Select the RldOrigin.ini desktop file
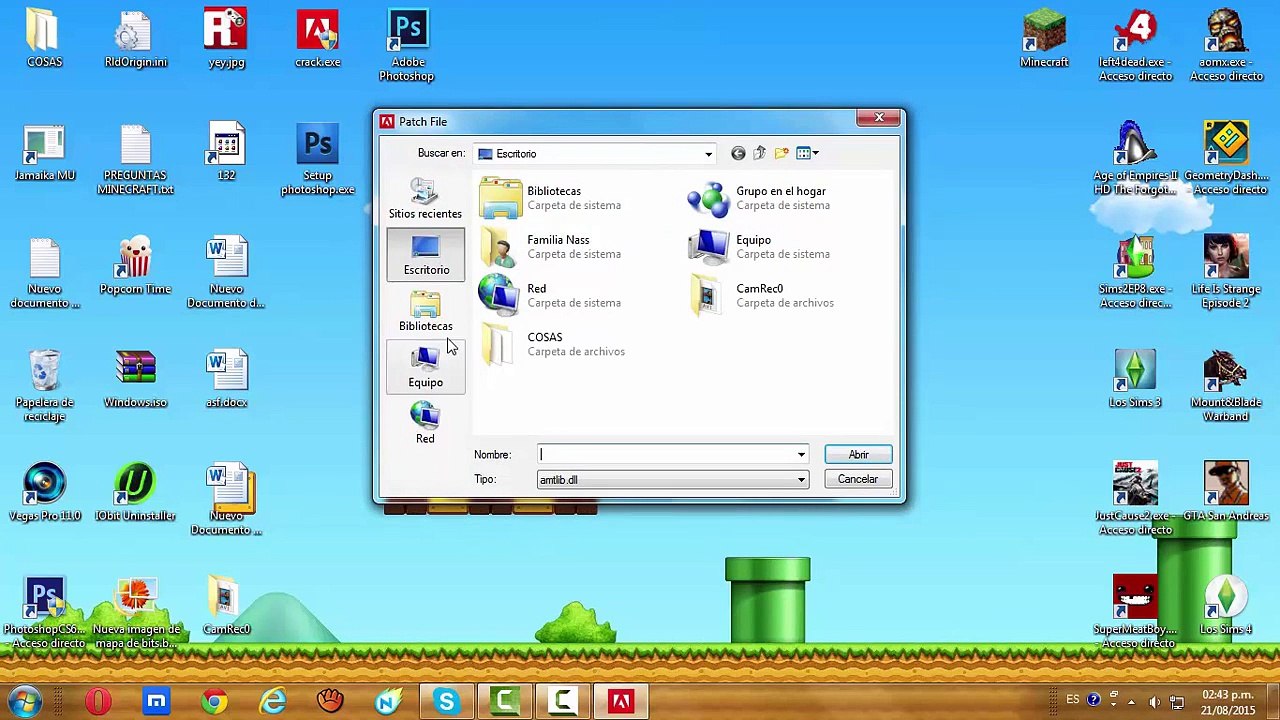The image size is (1280, 720). [x=135, y=40]
